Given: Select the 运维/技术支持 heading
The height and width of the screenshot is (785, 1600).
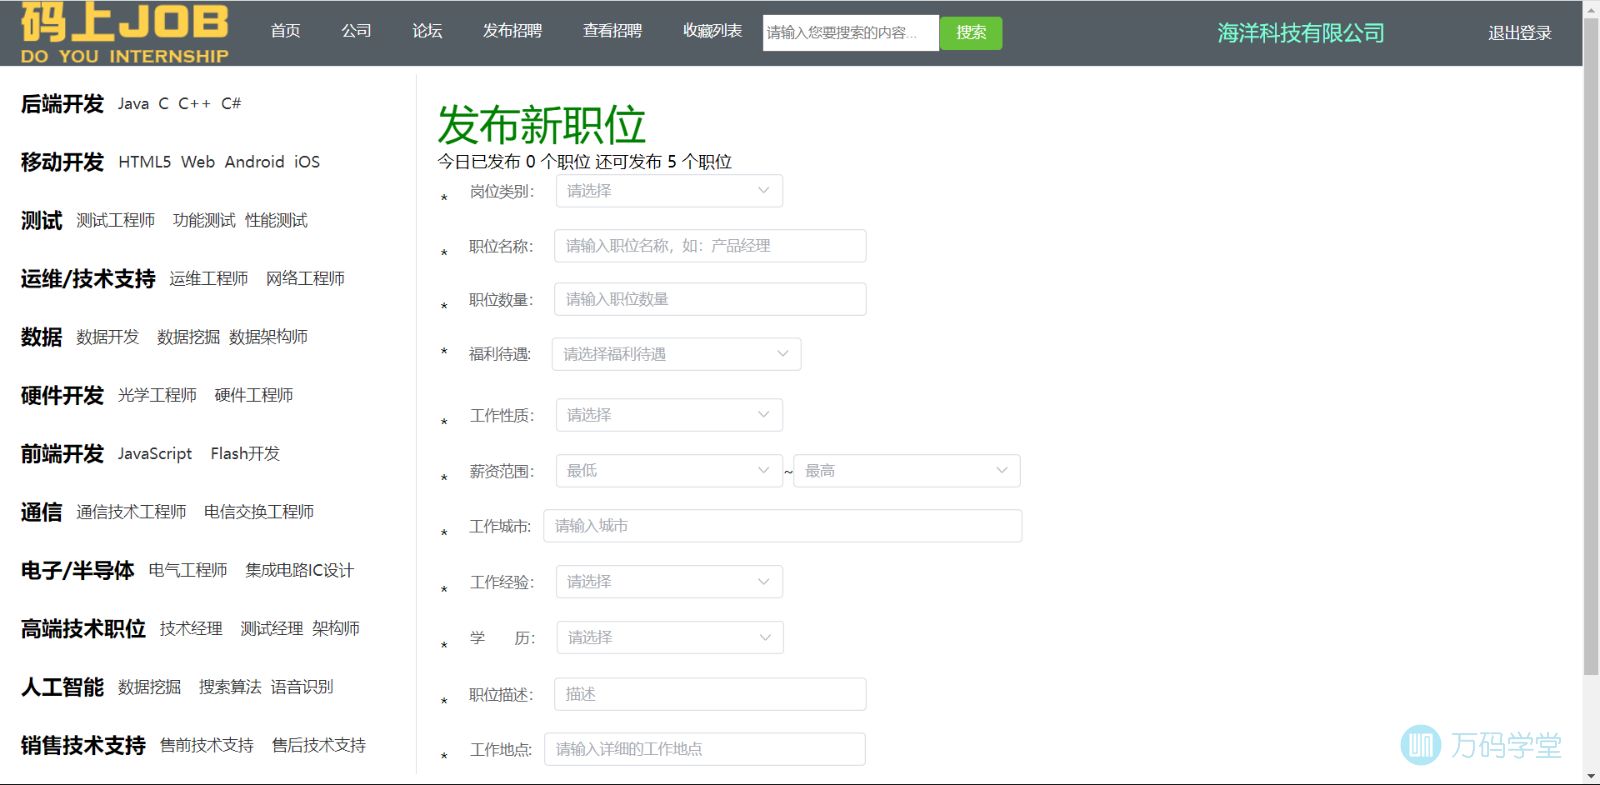Looking at the screenshot, I should (88, 279).
